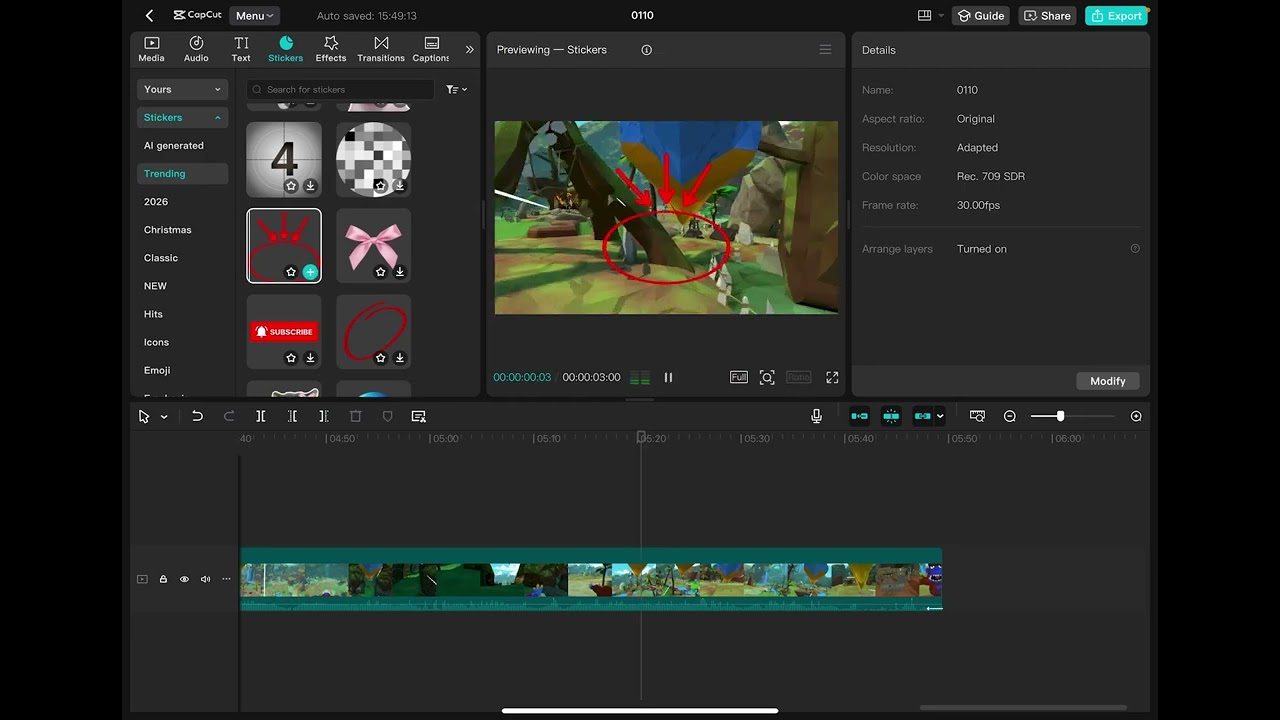Click the timeline zoom slider
The image size is (1280, 720).
point(1073,417)
